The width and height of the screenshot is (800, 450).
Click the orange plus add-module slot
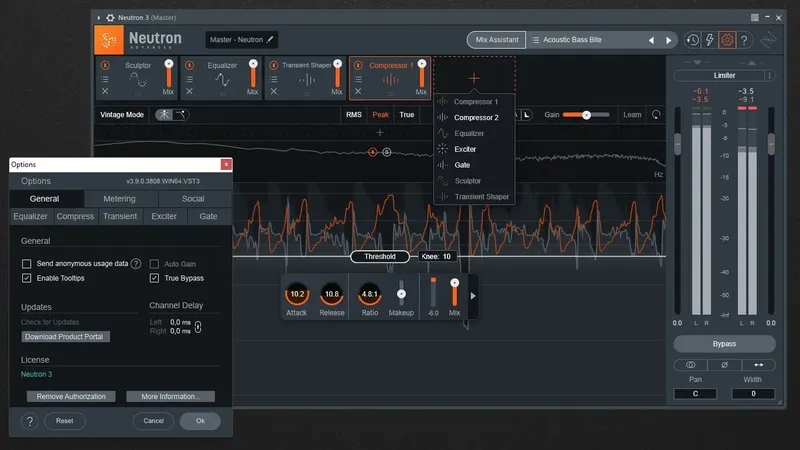(474, 78)
